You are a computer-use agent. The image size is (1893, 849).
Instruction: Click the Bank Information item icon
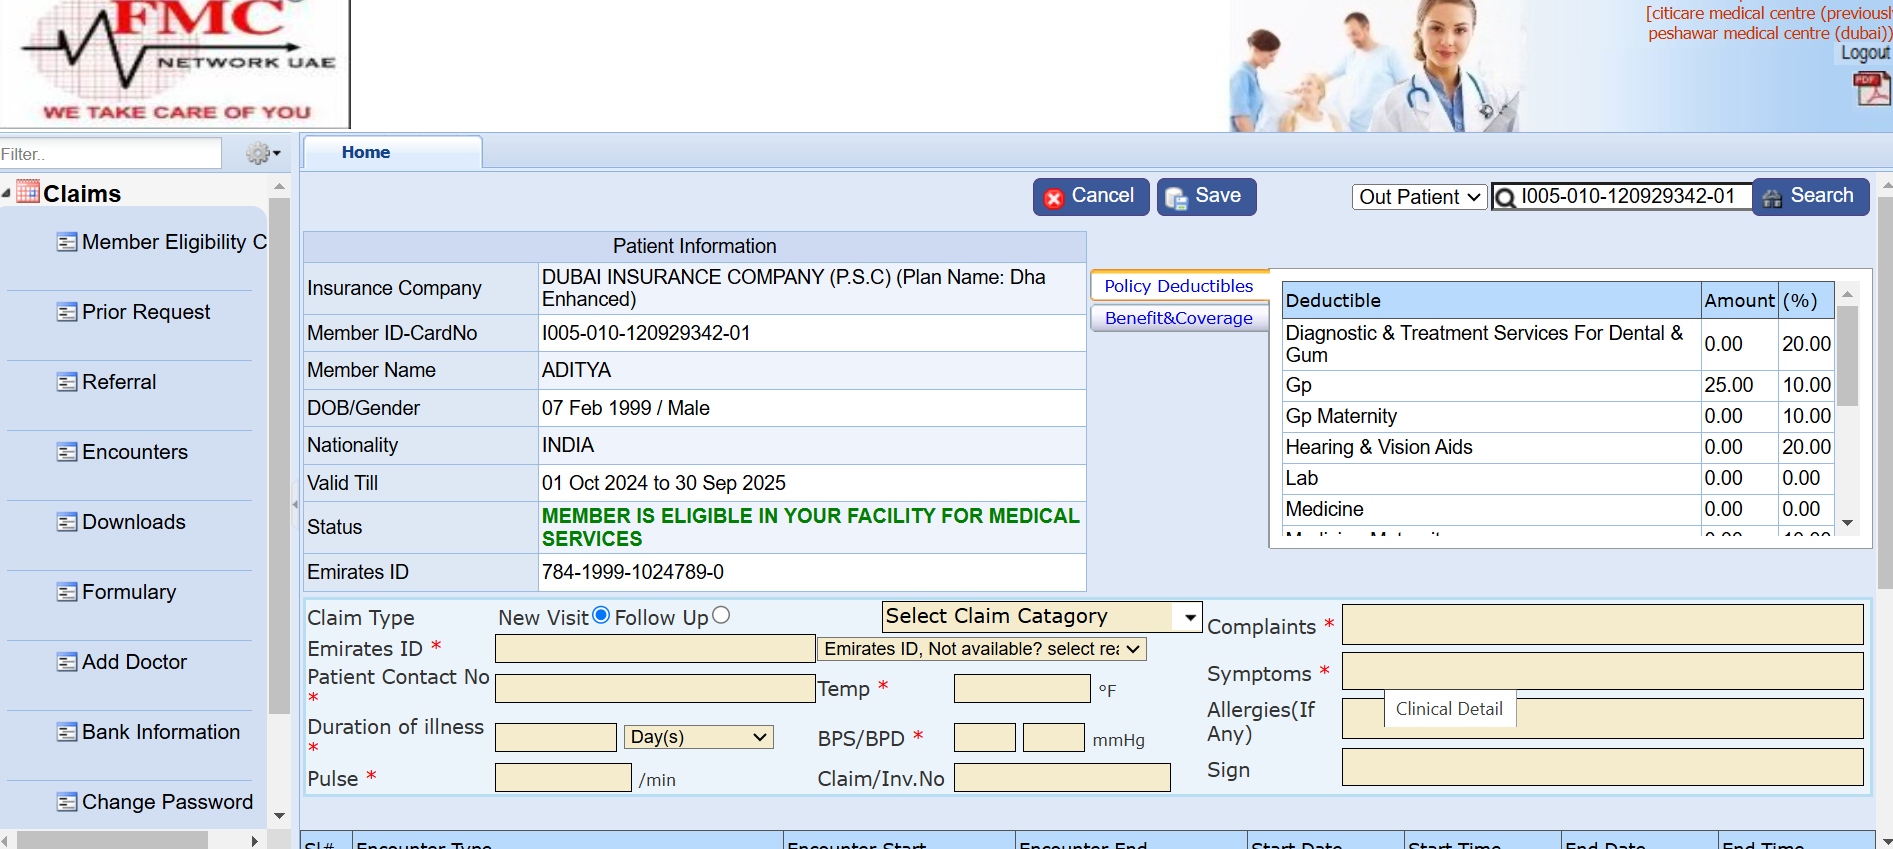[x=67, y=732]
